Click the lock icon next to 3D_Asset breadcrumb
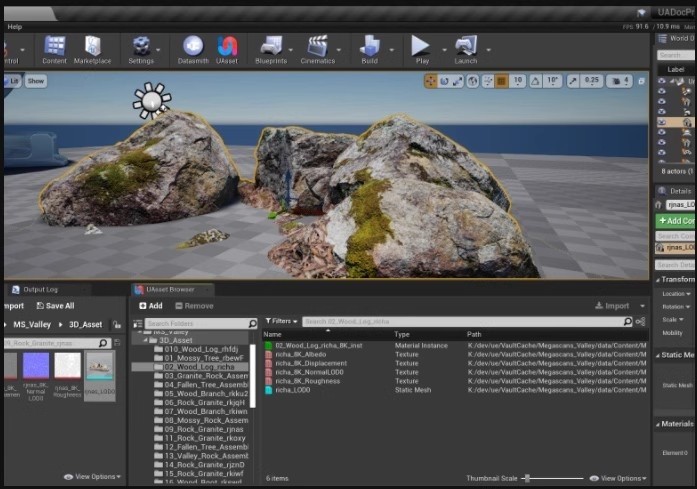 [117, 325]
